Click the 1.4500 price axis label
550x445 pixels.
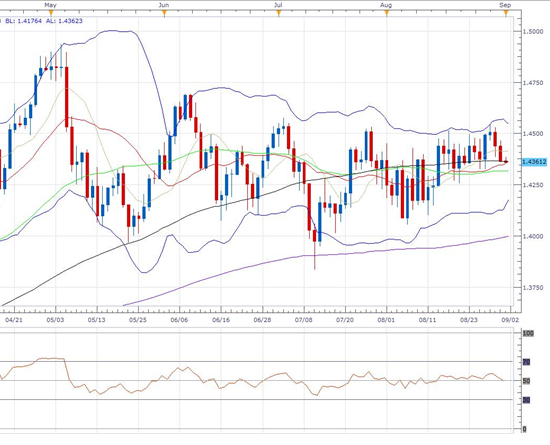[x=533, y=134]
